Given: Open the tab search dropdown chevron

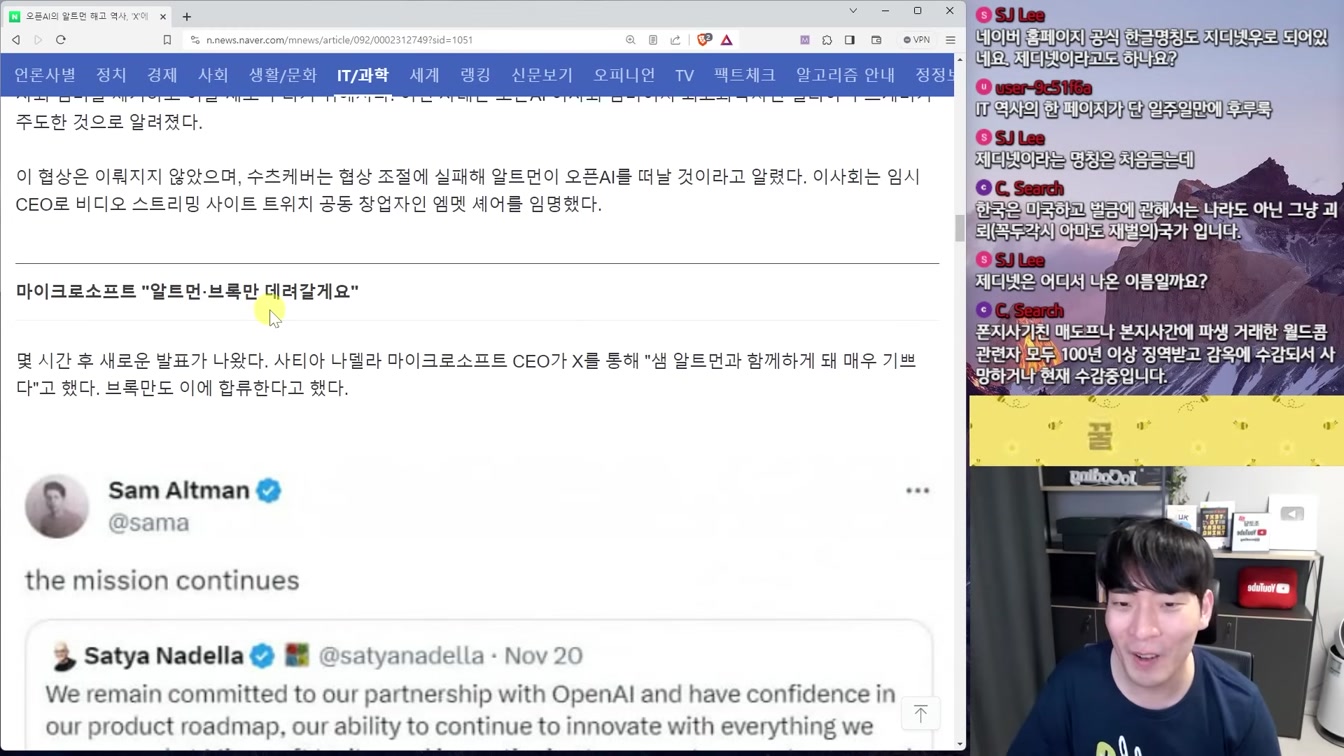Looking at the screenshot, I should pyautogui.click(x=853, y=11).
